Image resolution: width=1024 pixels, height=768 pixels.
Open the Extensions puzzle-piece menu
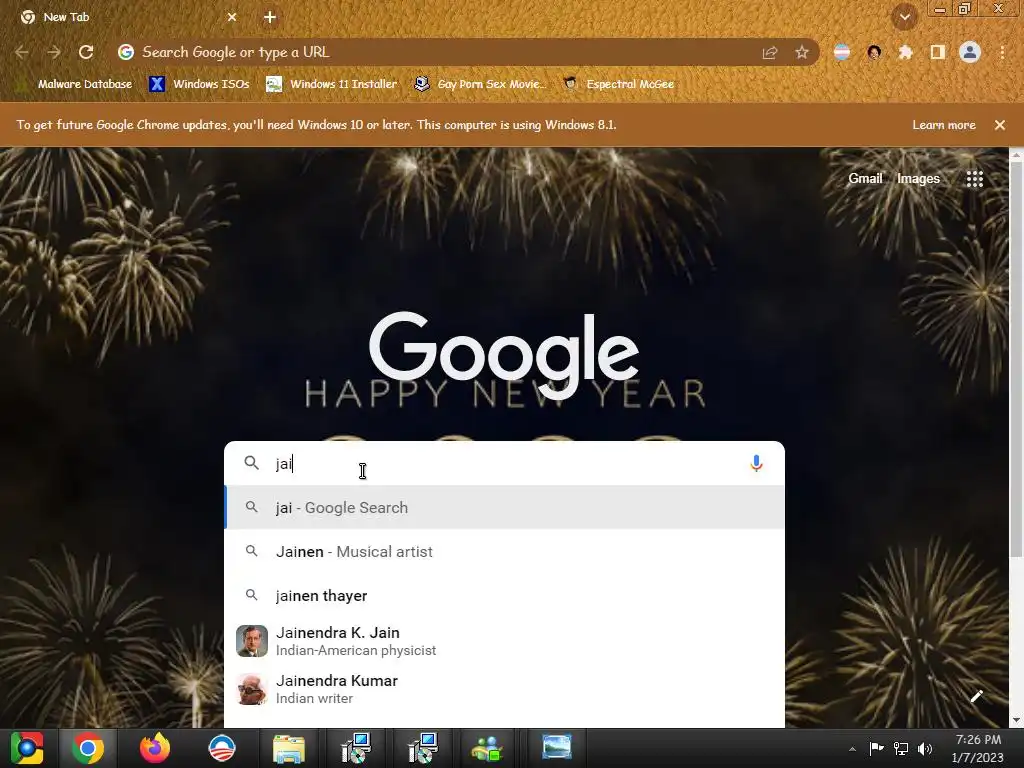(x=905, y=52)
